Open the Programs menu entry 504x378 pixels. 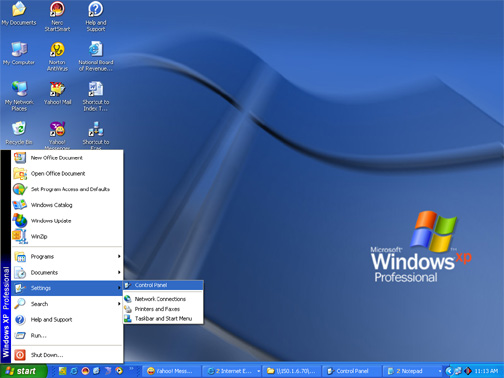[67, 256]
